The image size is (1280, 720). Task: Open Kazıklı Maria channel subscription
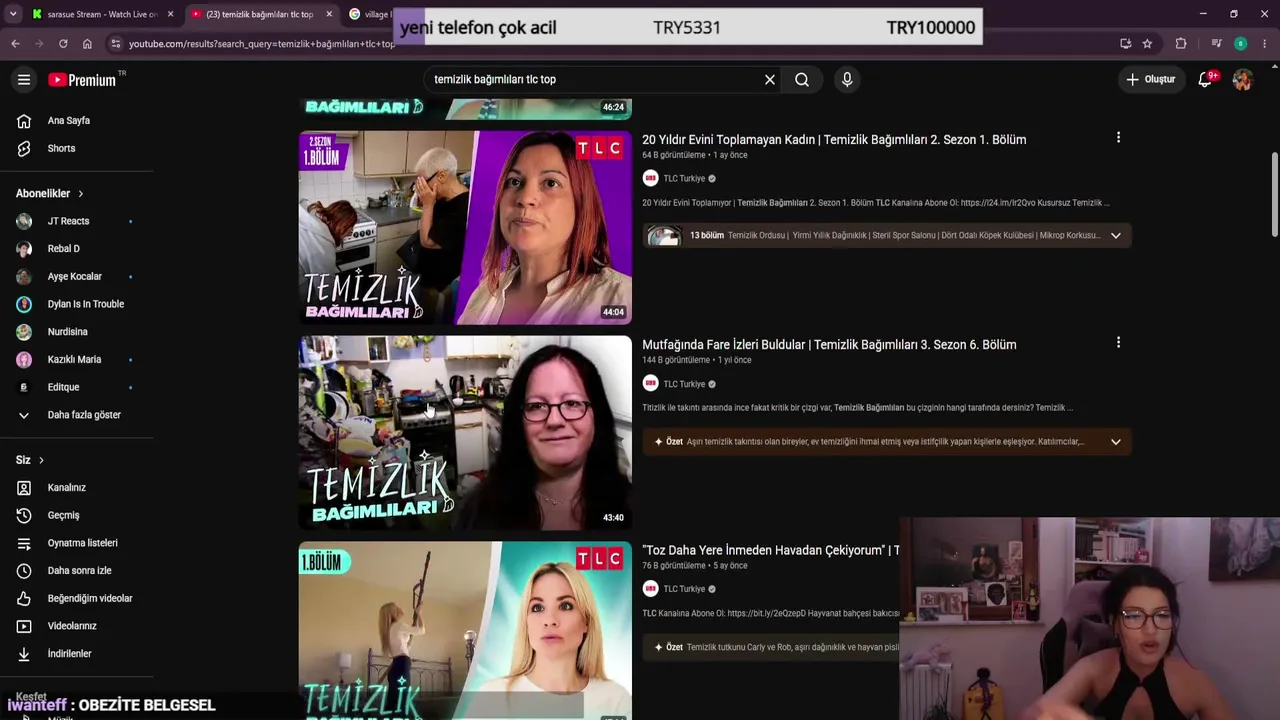[x=77, y=360]
